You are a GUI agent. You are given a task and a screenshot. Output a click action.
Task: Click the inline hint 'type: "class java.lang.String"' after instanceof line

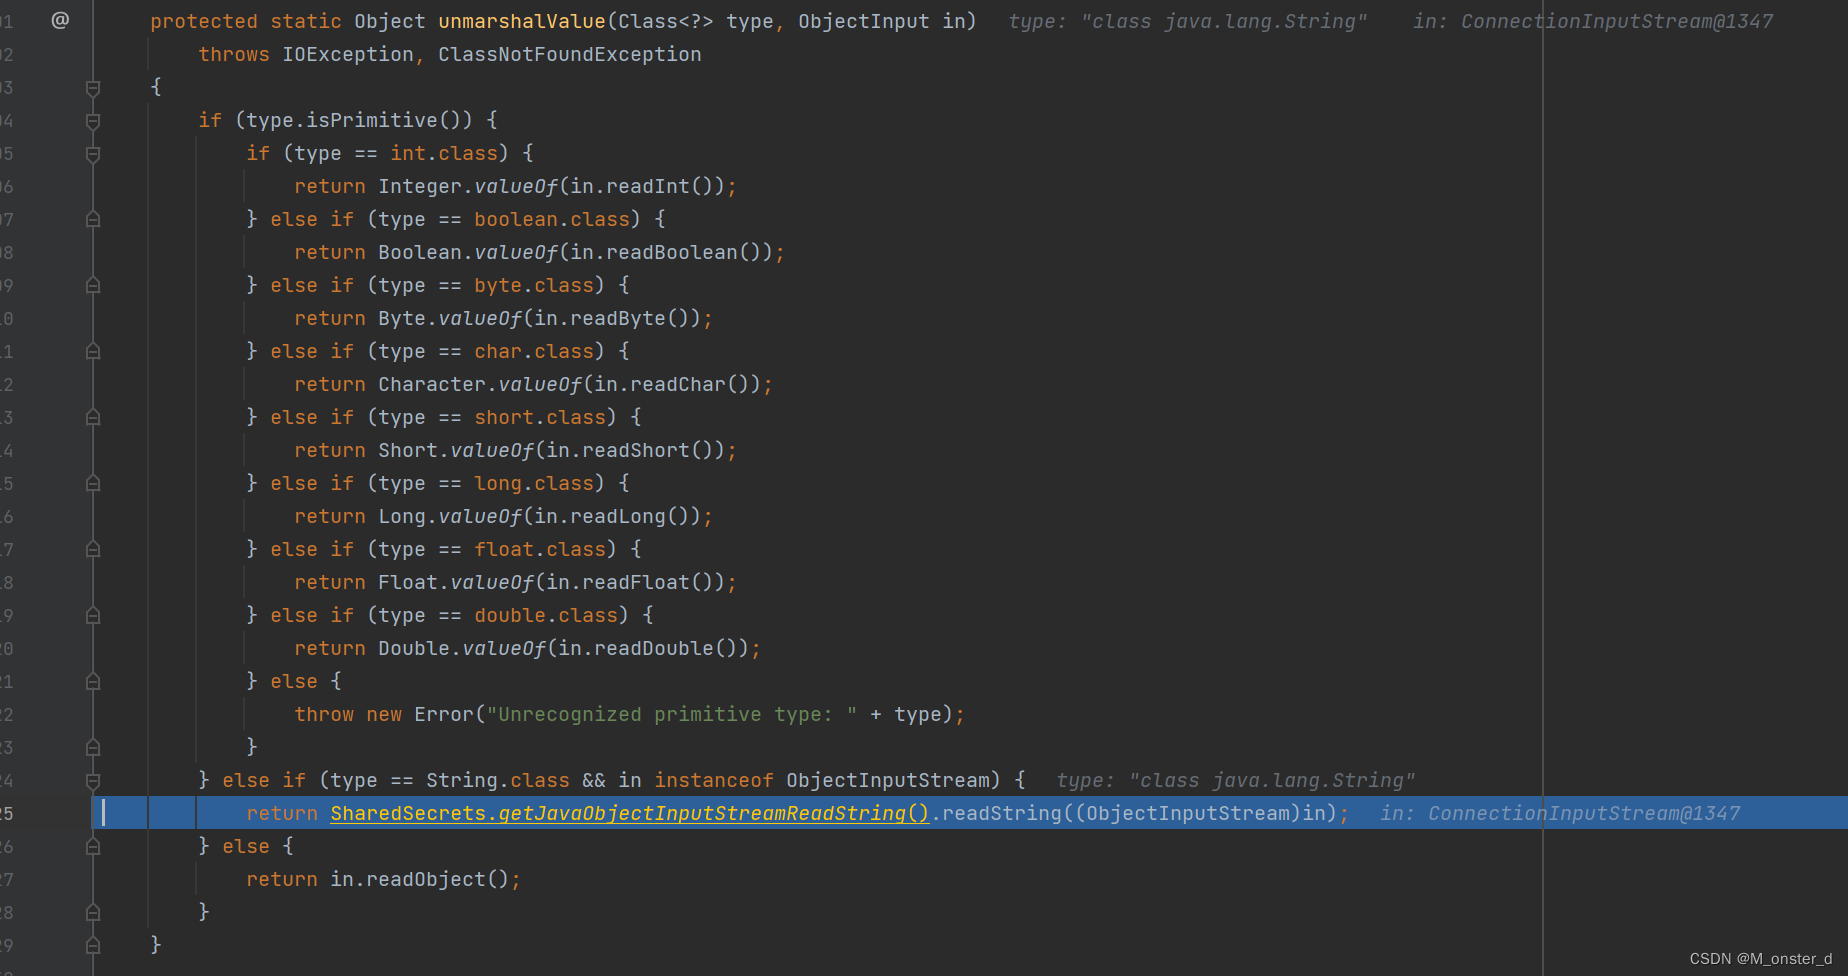[1236, 780]
